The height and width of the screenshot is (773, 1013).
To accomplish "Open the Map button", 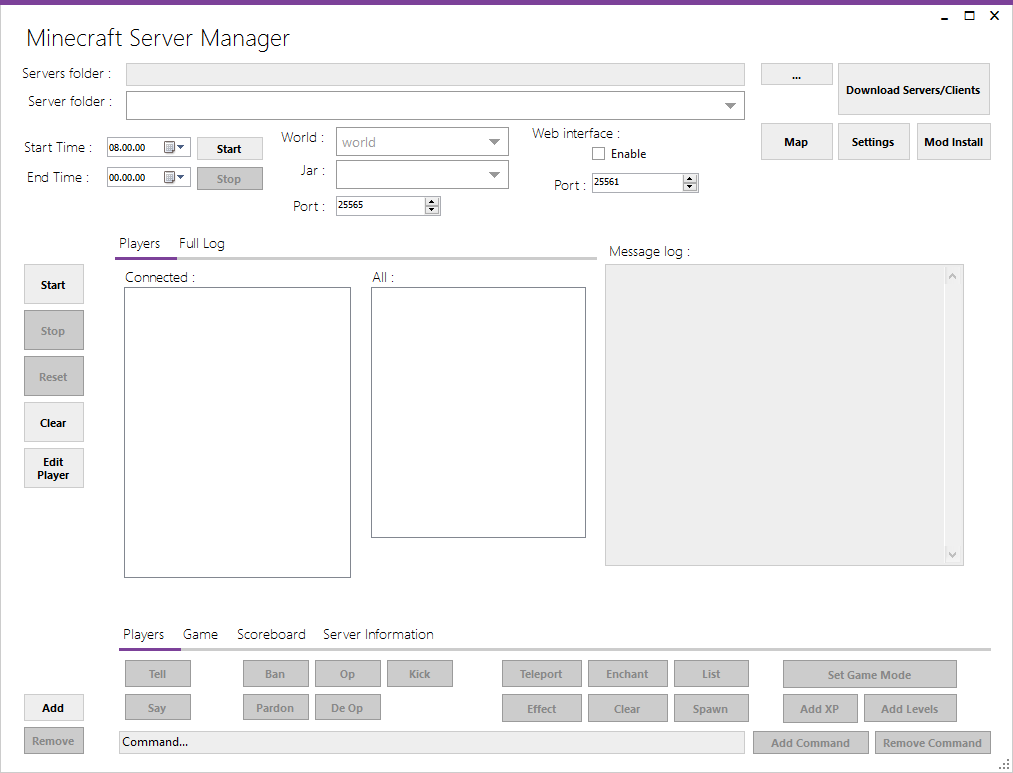I will 797,141.
